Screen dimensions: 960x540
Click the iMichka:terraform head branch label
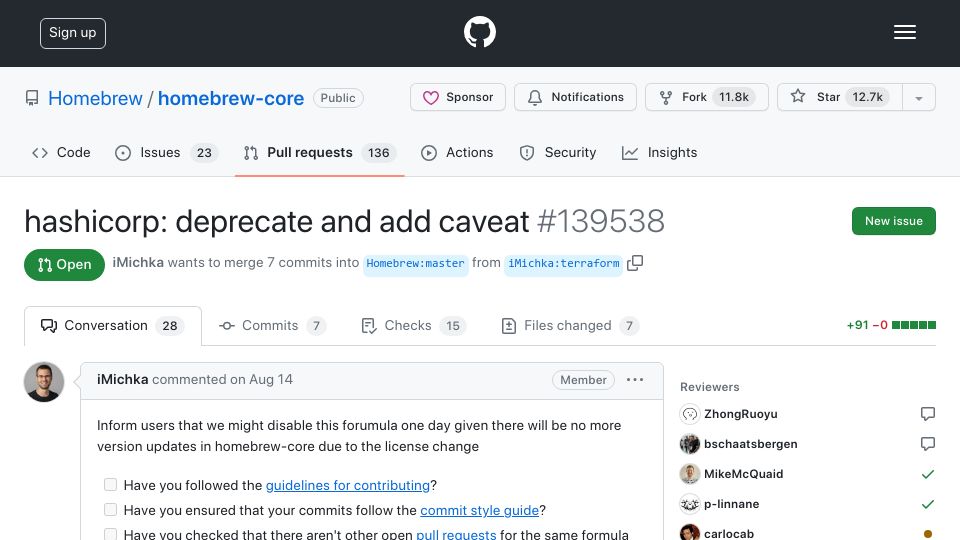[564, 263]
